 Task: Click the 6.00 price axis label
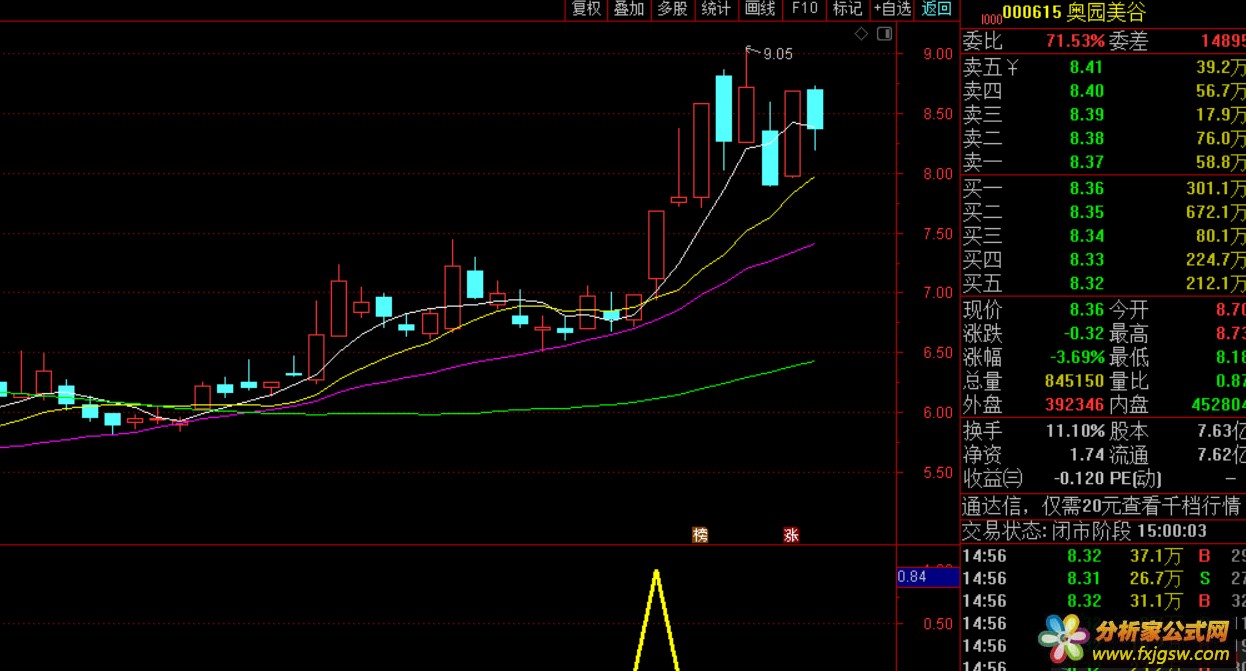pyautogui.click(x=937, y=412)
